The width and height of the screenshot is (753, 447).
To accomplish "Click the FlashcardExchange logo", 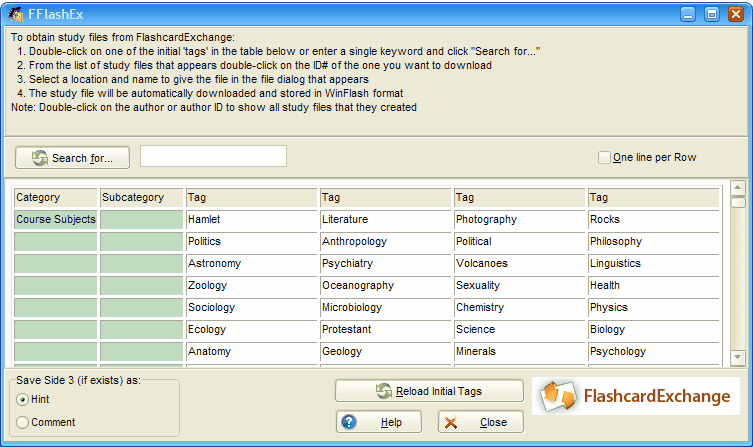I will pyautogui.click(x=636, y=396).
